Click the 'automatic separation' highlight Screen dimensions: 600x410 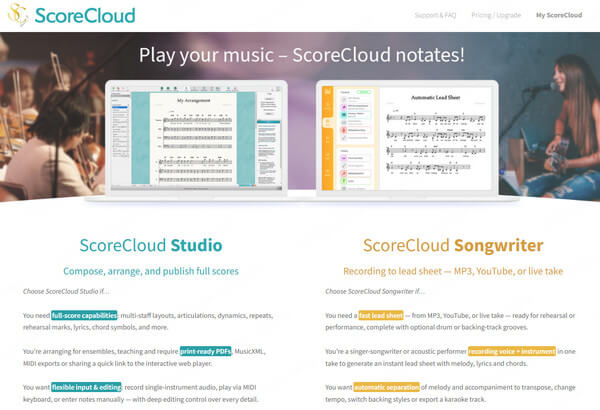point(386,387)
